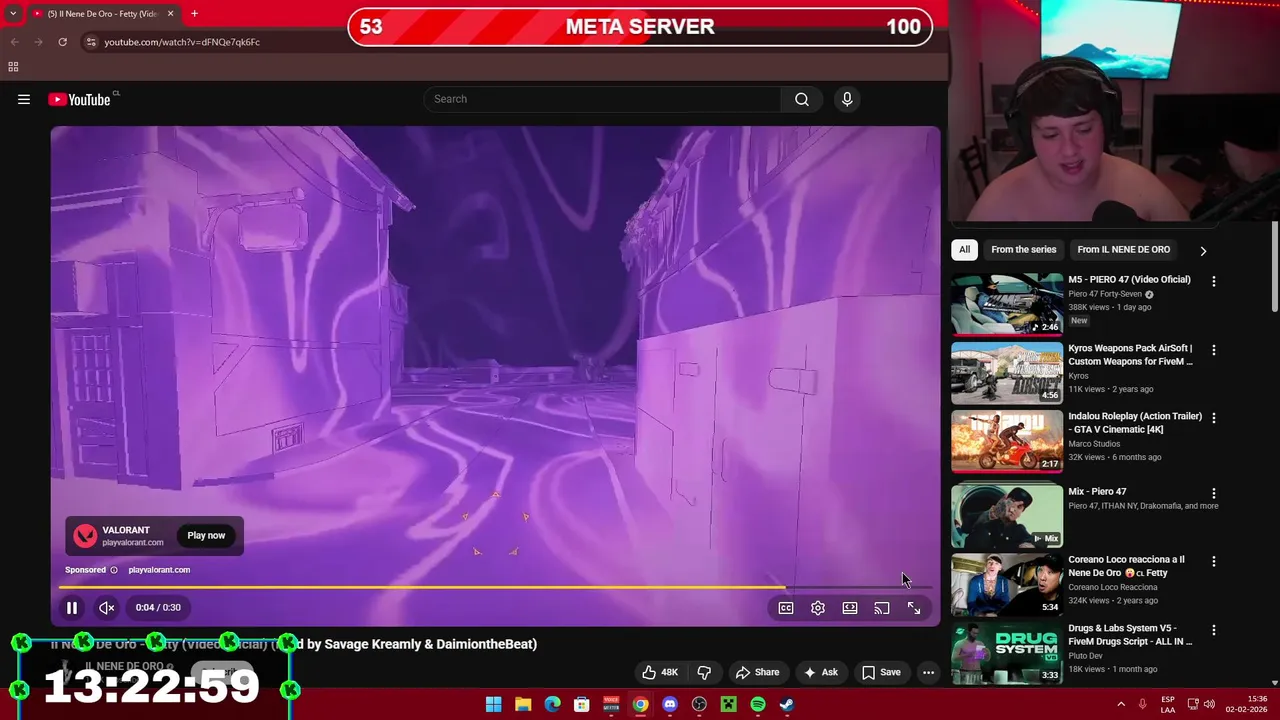
Task: Show hidden system tray icons
Action: [1120, 705]
